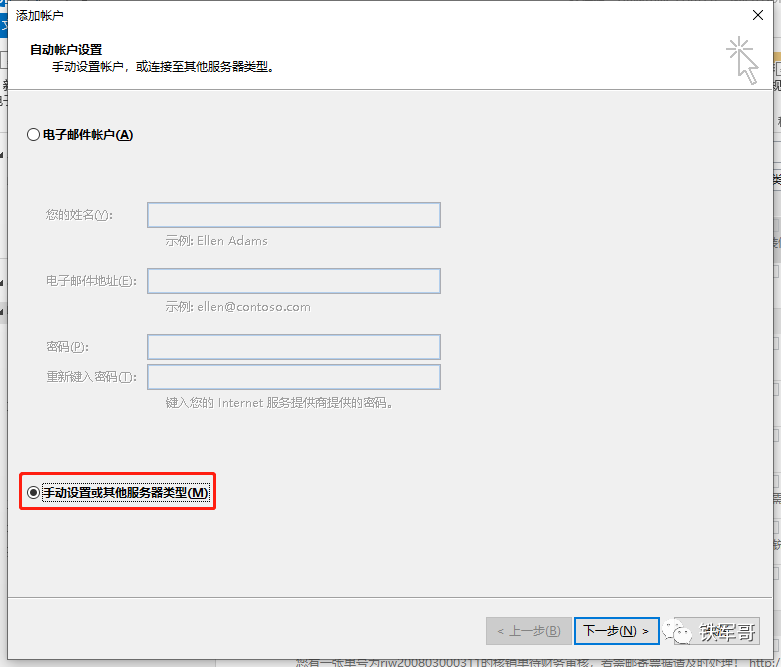
Task: Click the text 示例: Ellen Adams
Action: 217,241
